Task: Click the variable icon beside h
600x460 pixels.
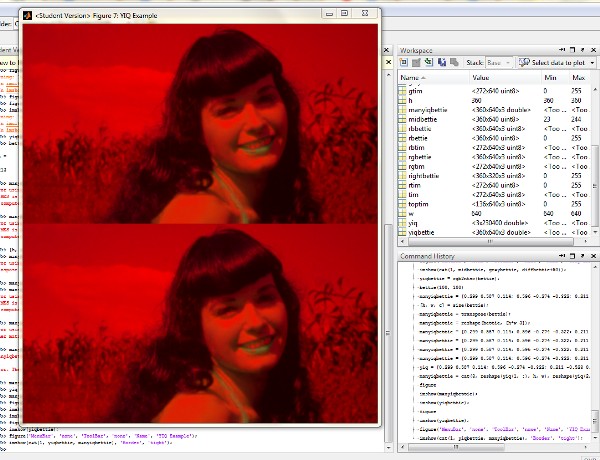Action: 402,100
